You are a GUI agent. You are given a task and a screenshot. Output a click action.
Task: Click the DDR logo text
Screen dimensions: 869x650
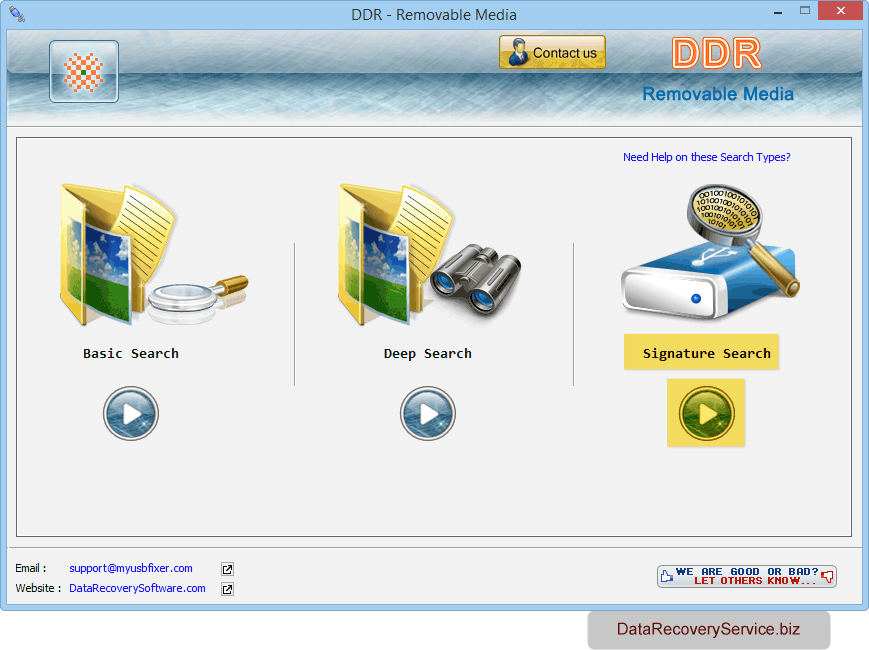717,54
